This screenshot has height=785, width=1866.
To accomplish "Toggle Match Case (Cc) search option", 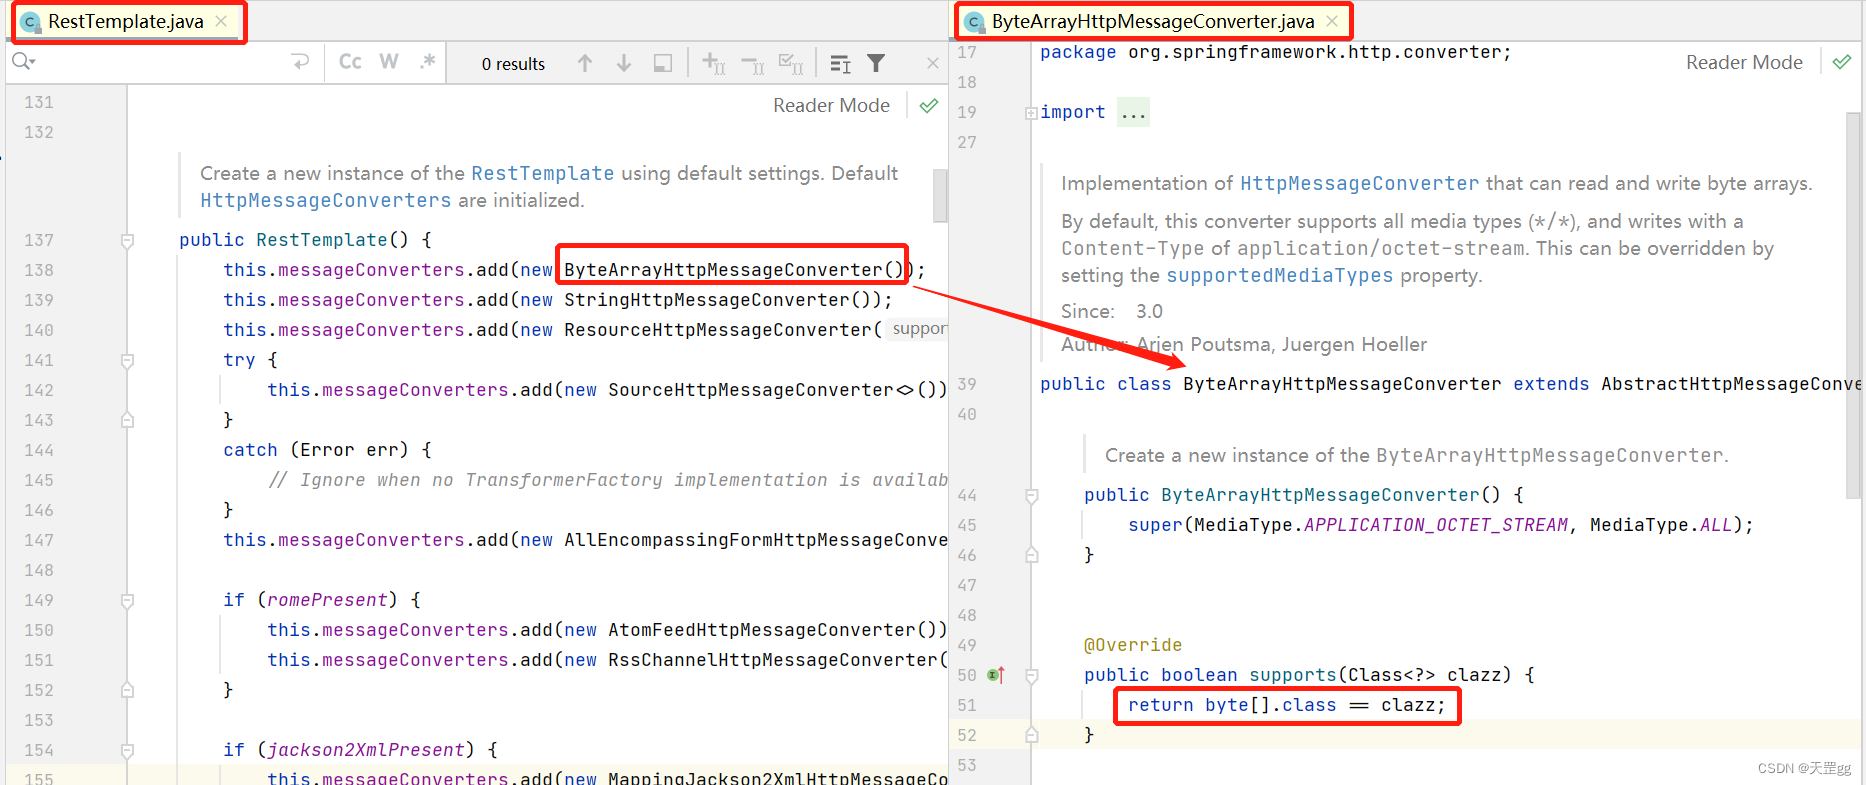I will tap(350, 62).
